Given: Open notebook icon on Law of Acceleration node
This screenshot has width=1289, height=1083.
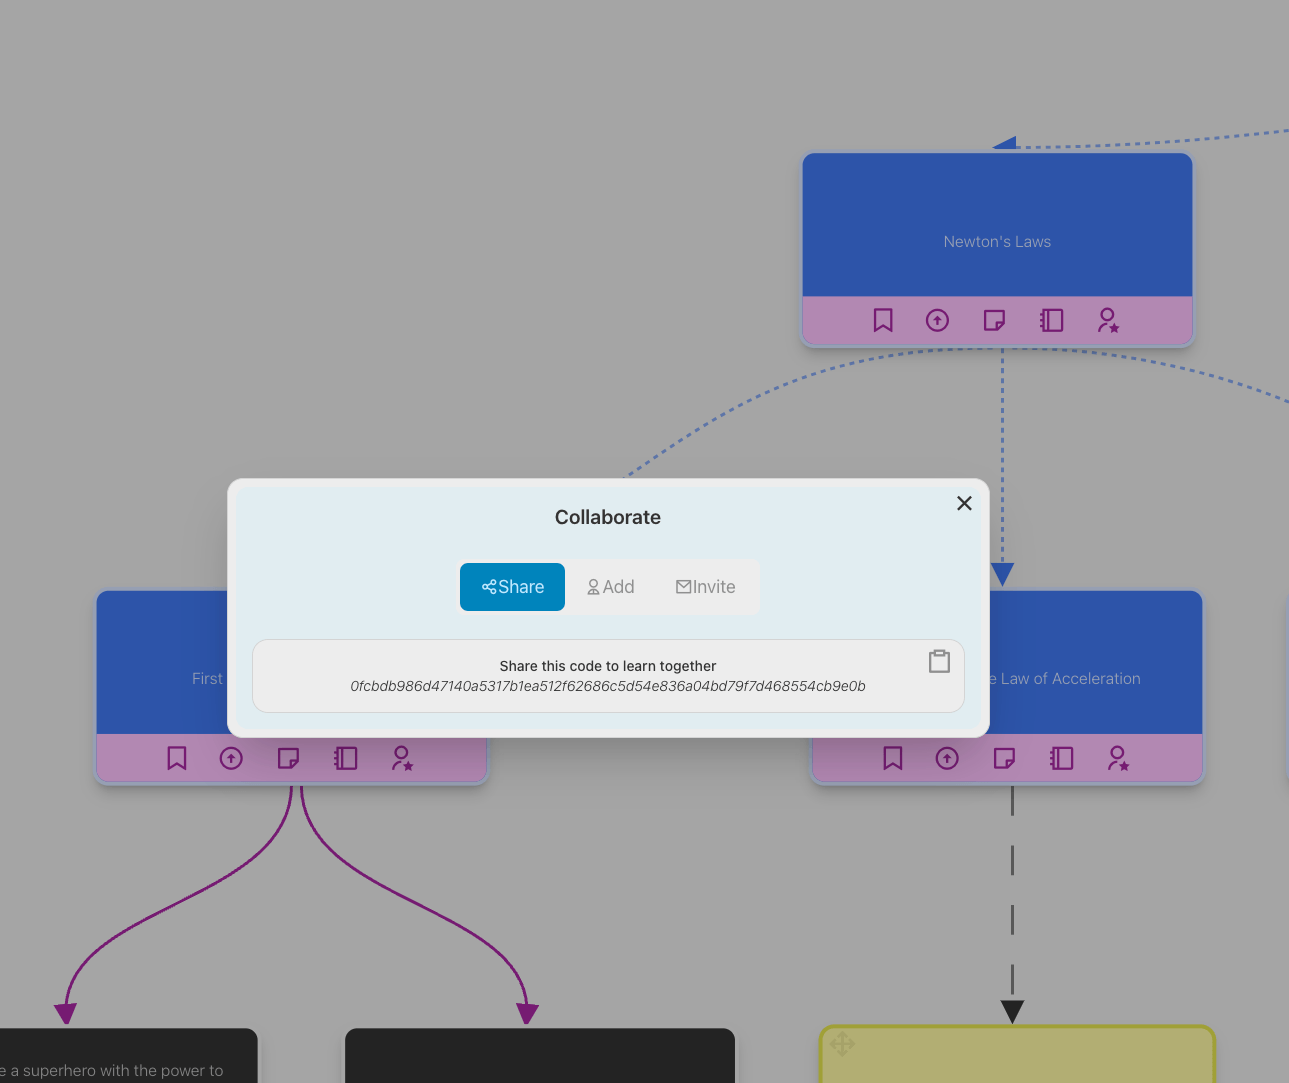Looking at the screenshot, I should click(x=1061, y=758).
